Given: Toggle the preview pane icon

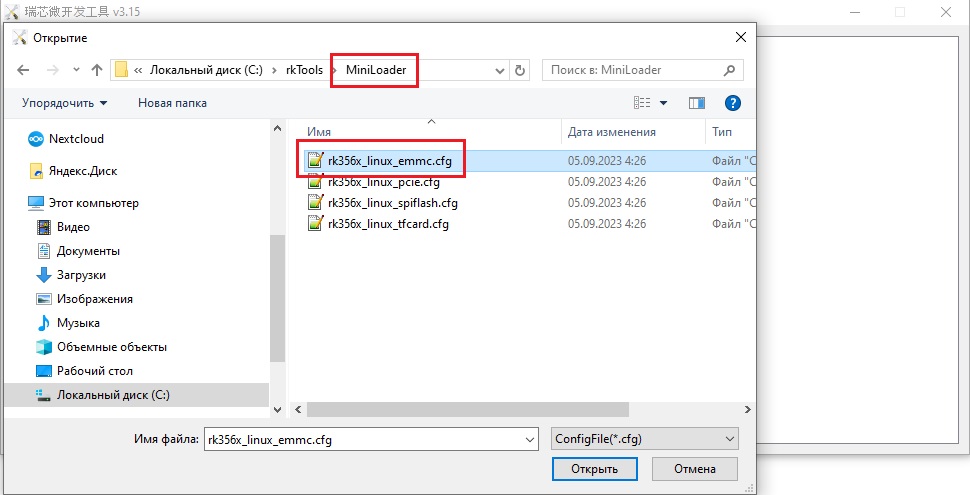Looking at the screenshot, I should click(697, 103).
